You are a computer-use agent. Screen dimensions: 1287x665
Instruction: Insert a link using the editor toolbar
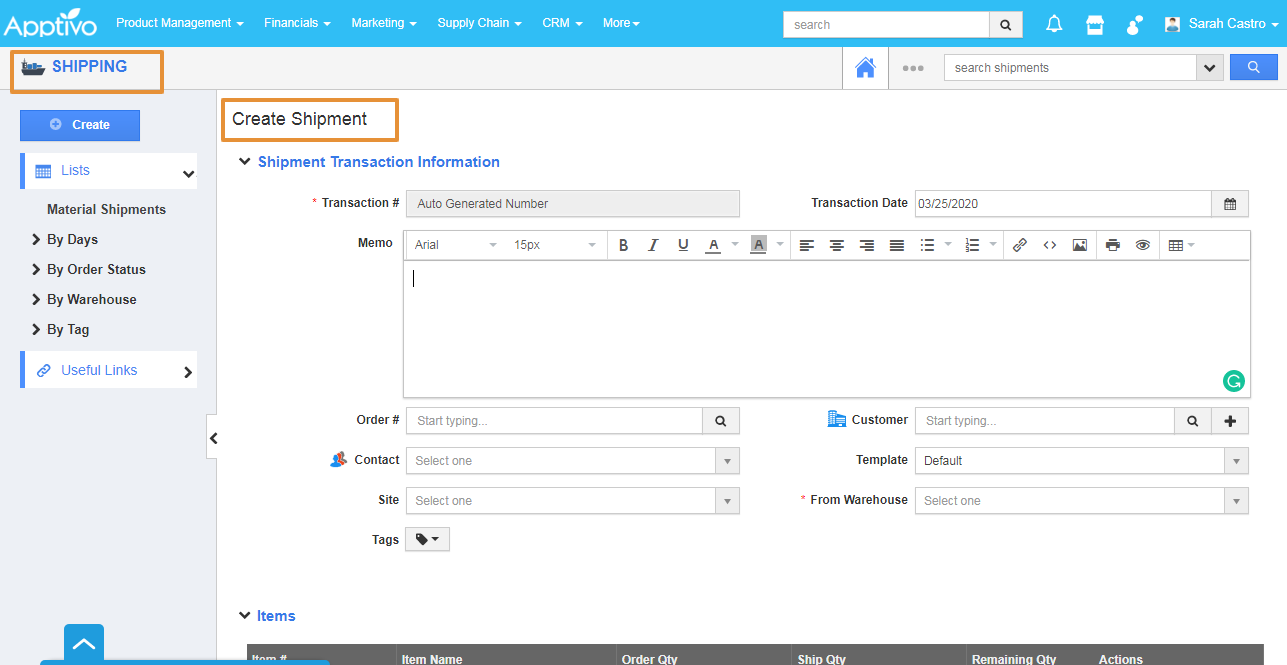coord(1019,245)
